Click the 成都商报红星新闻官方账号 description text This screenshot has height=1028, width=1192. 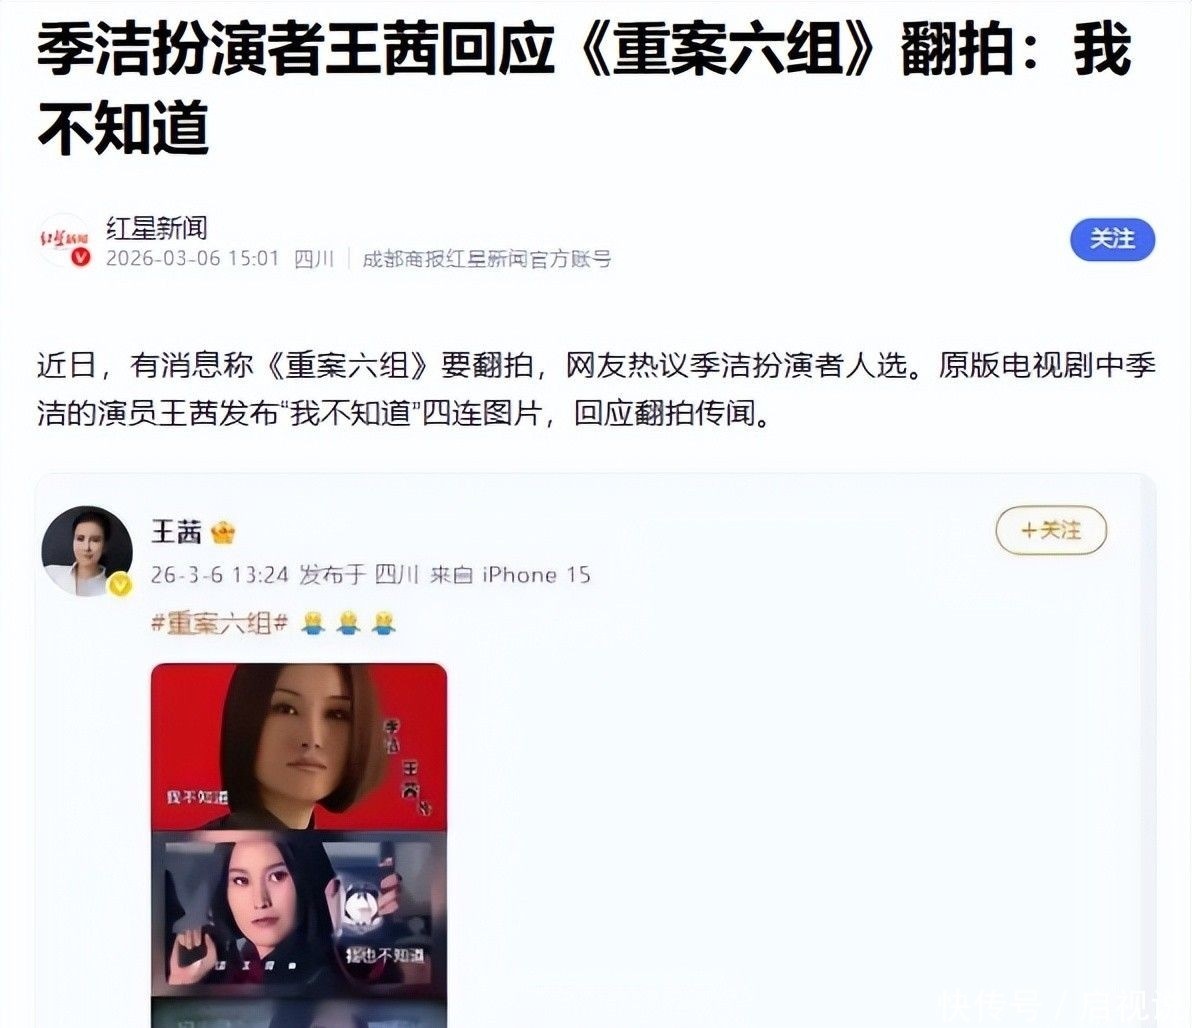(x=487, y=259)
